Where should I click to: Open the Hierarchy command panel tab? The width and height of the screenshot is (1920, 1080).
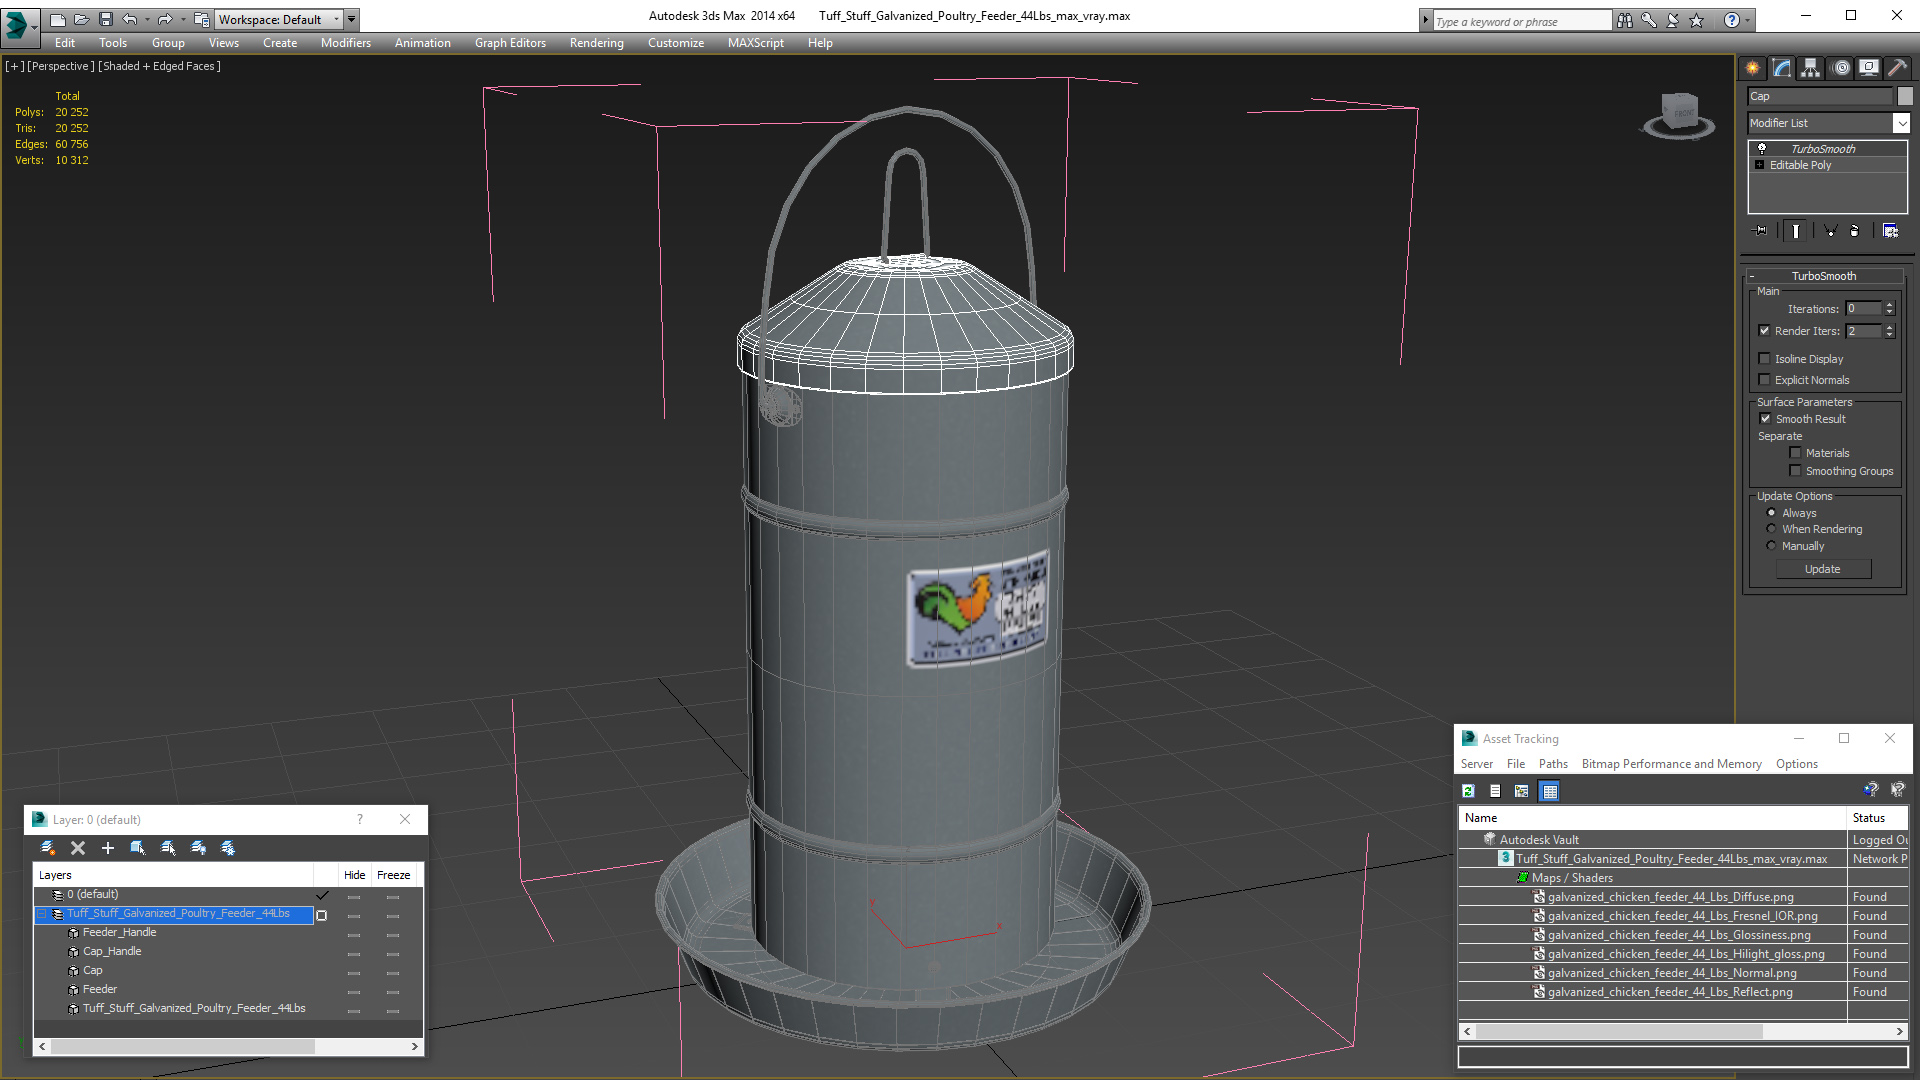point(1810,68)
